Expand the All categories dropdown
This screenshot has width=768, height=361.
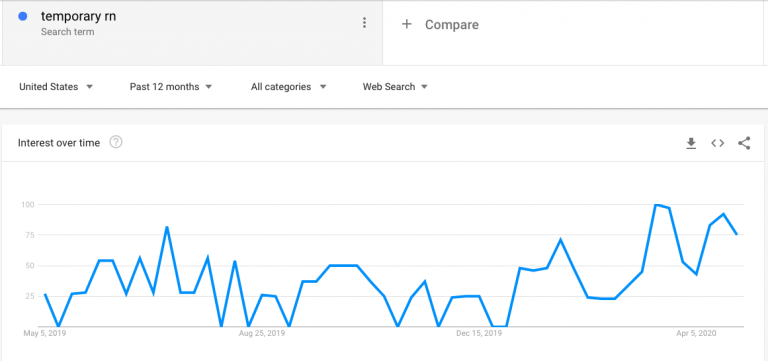pos(288,87)
